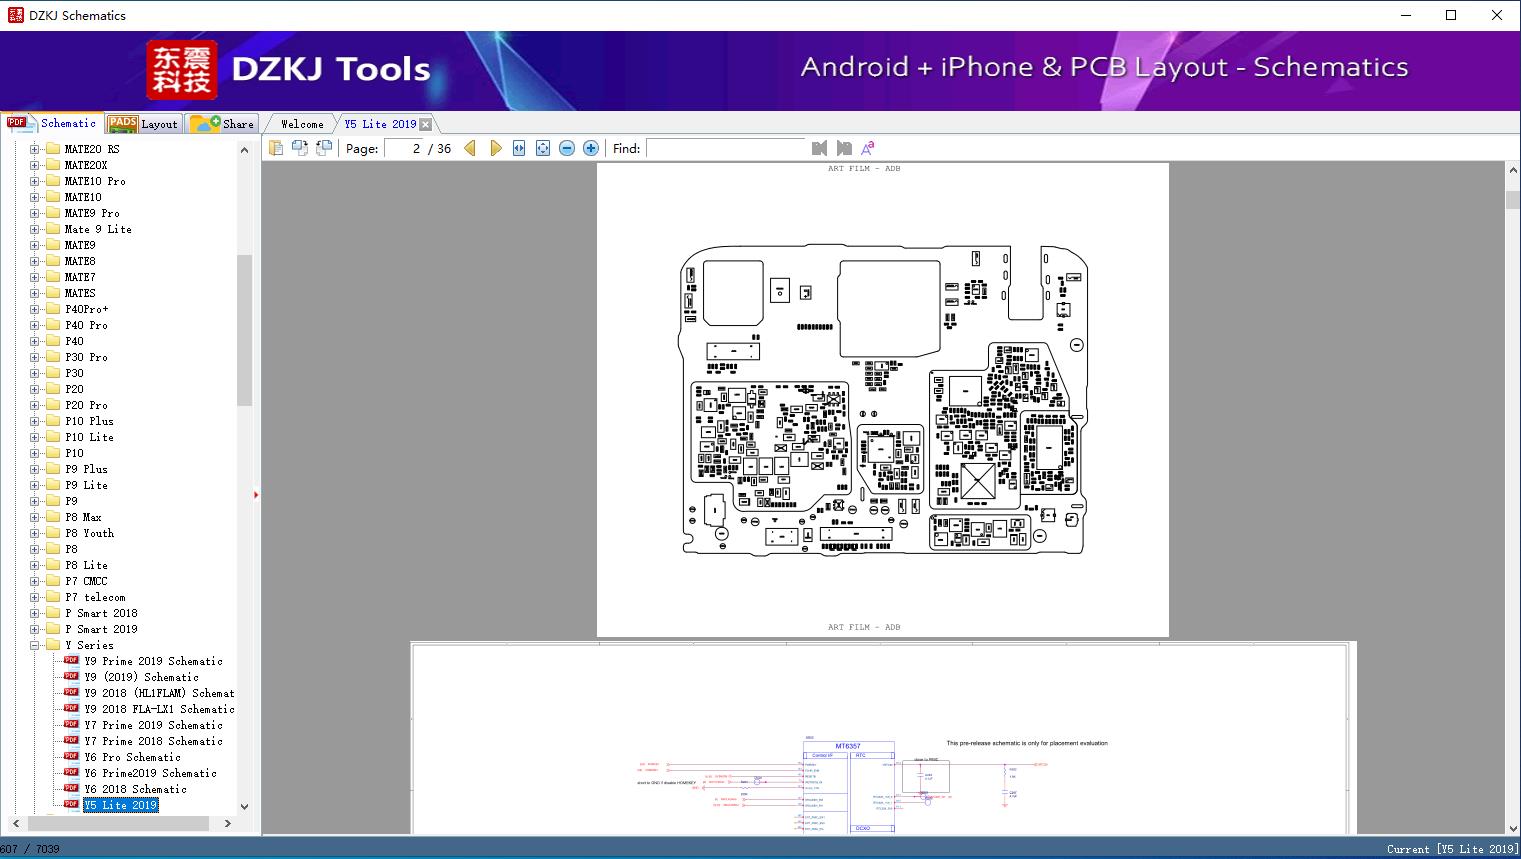Screen dimensions: 1521x859
Task: Open the Welcome tab
Action: click(302, 124)
